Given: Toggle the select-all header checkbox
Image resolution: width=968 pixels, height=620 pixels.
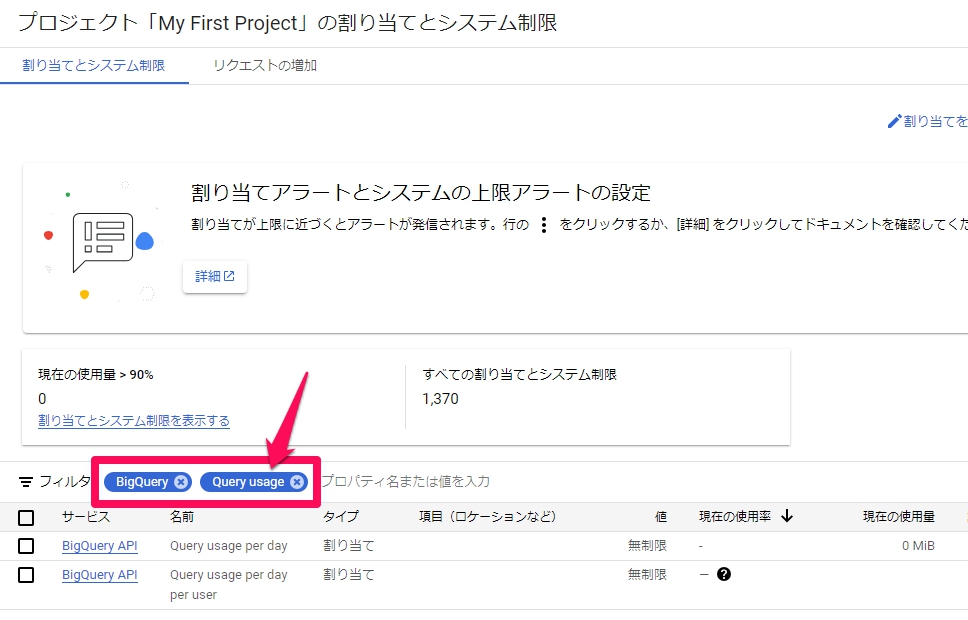Looking at the screenshot, I should (x=26, y=517).
